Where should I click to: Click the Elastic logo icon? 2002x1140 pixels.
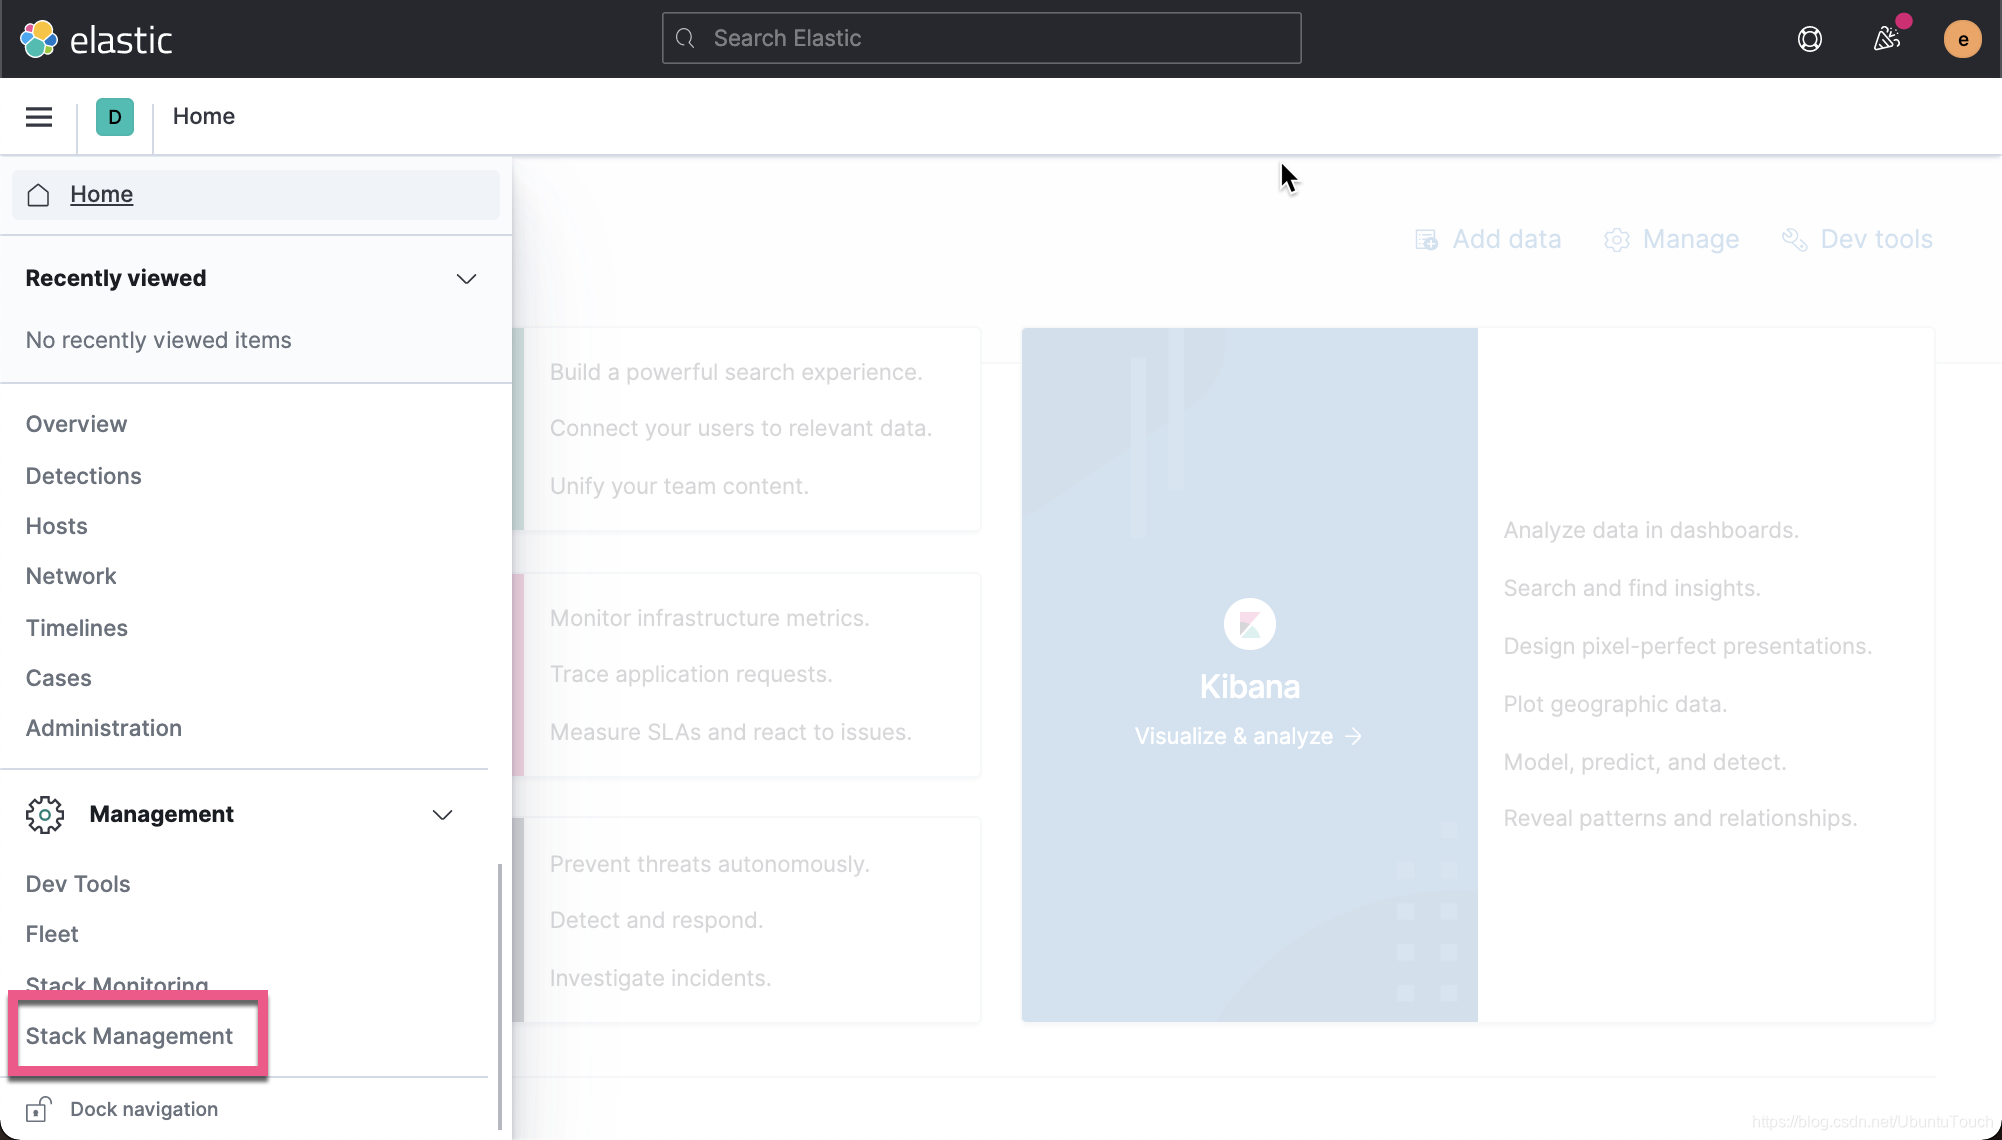coord(39,39)
